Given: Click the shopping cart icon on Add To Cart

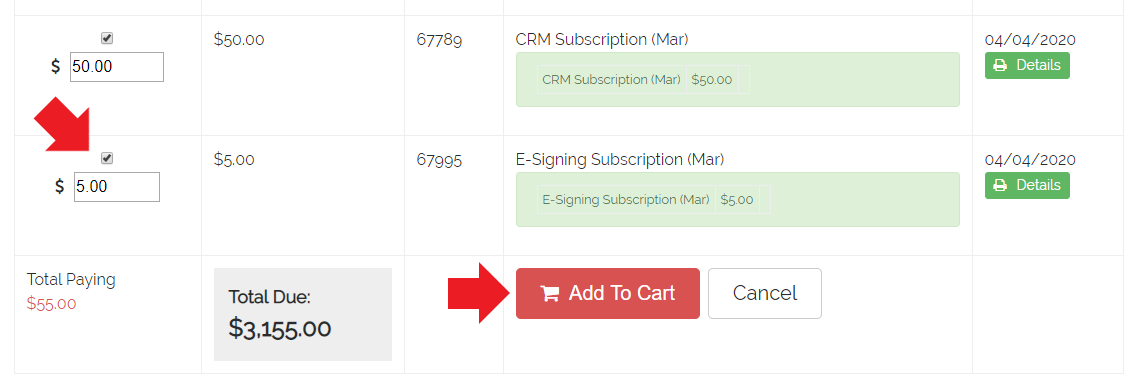Looking at the screenshot, I should point(551,293).
